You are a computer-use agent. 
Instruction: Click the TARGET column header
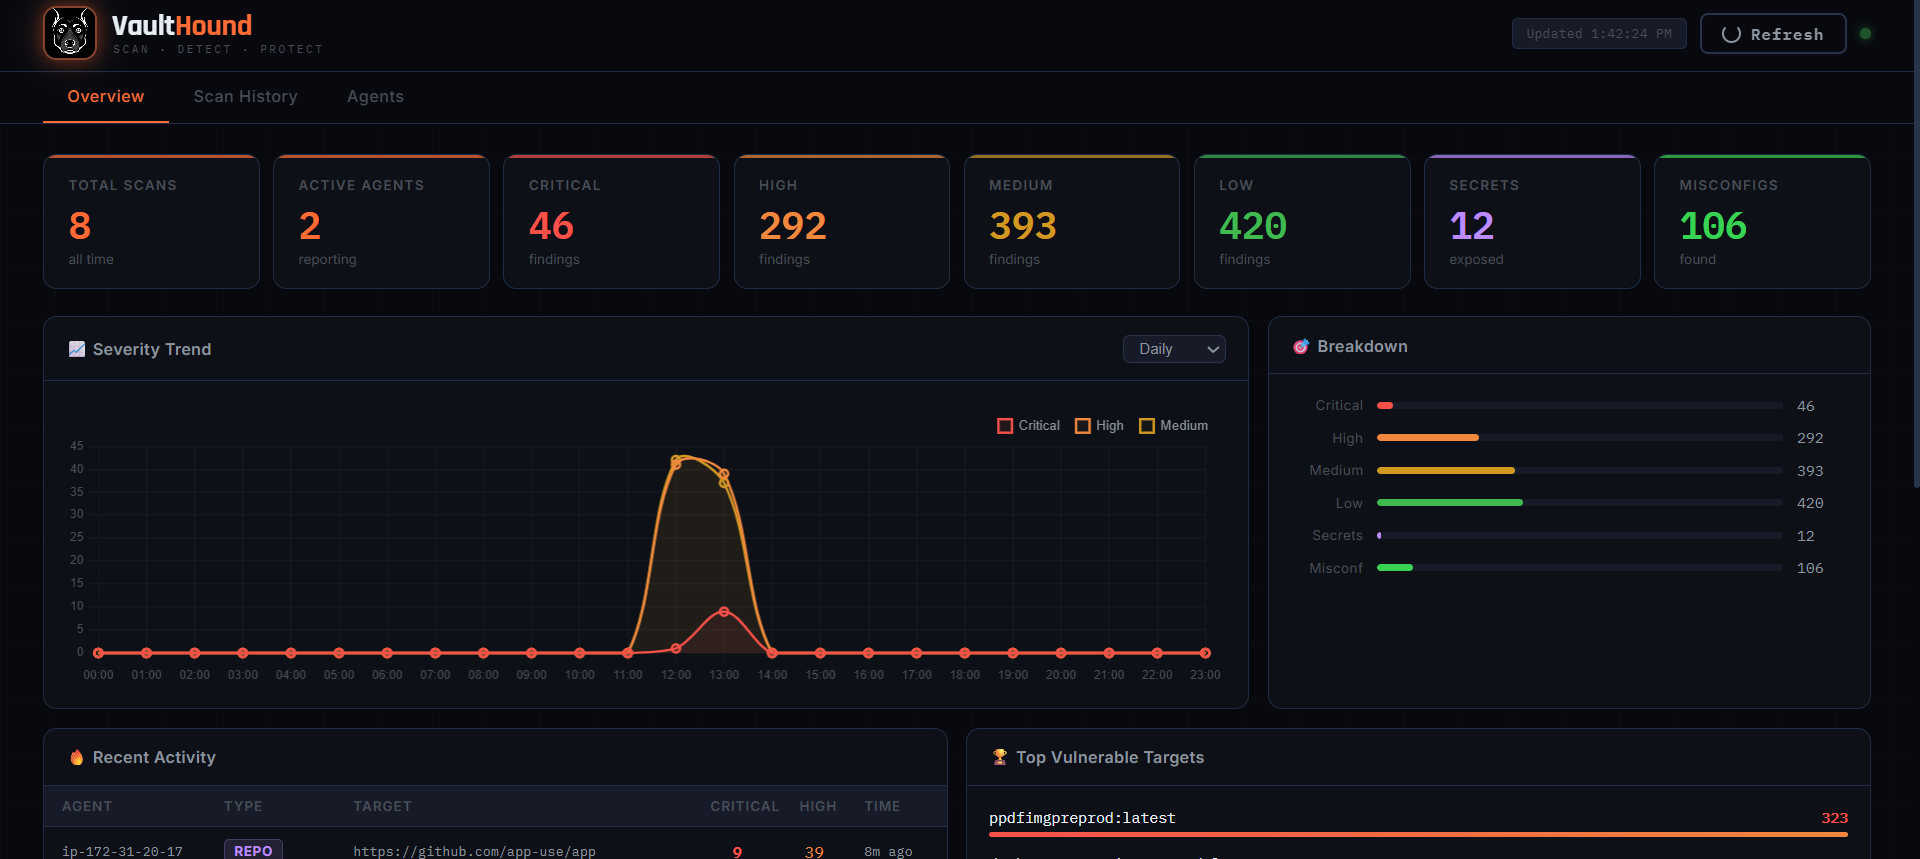[382, 806]
